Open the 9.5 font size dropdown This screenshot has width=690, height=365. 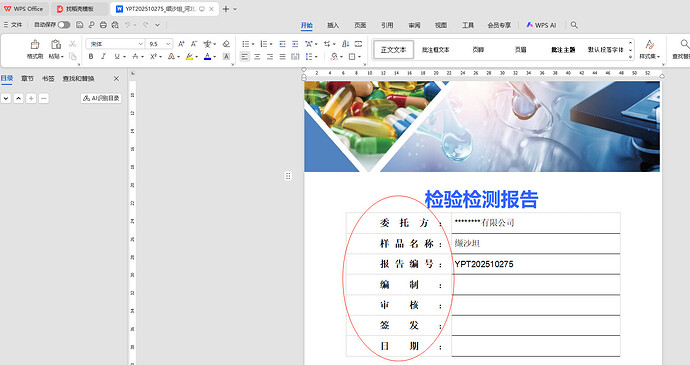coord(168,44)
